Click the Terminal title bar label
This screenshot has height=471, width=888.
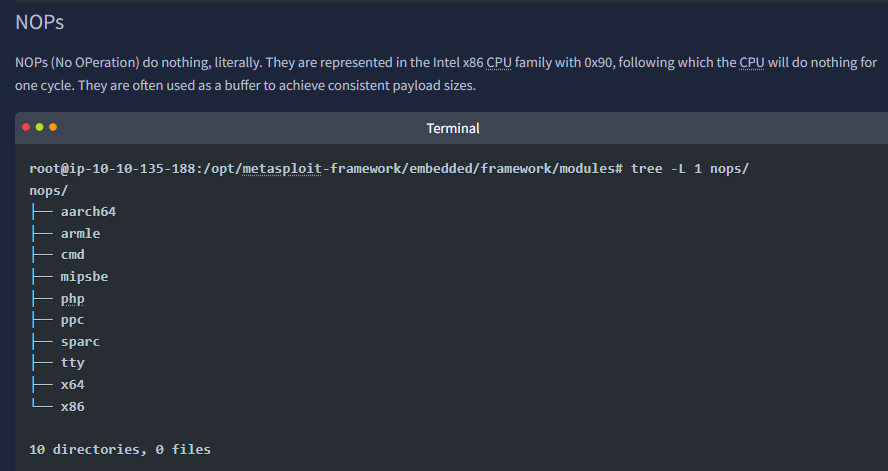[x=453, y=129]
